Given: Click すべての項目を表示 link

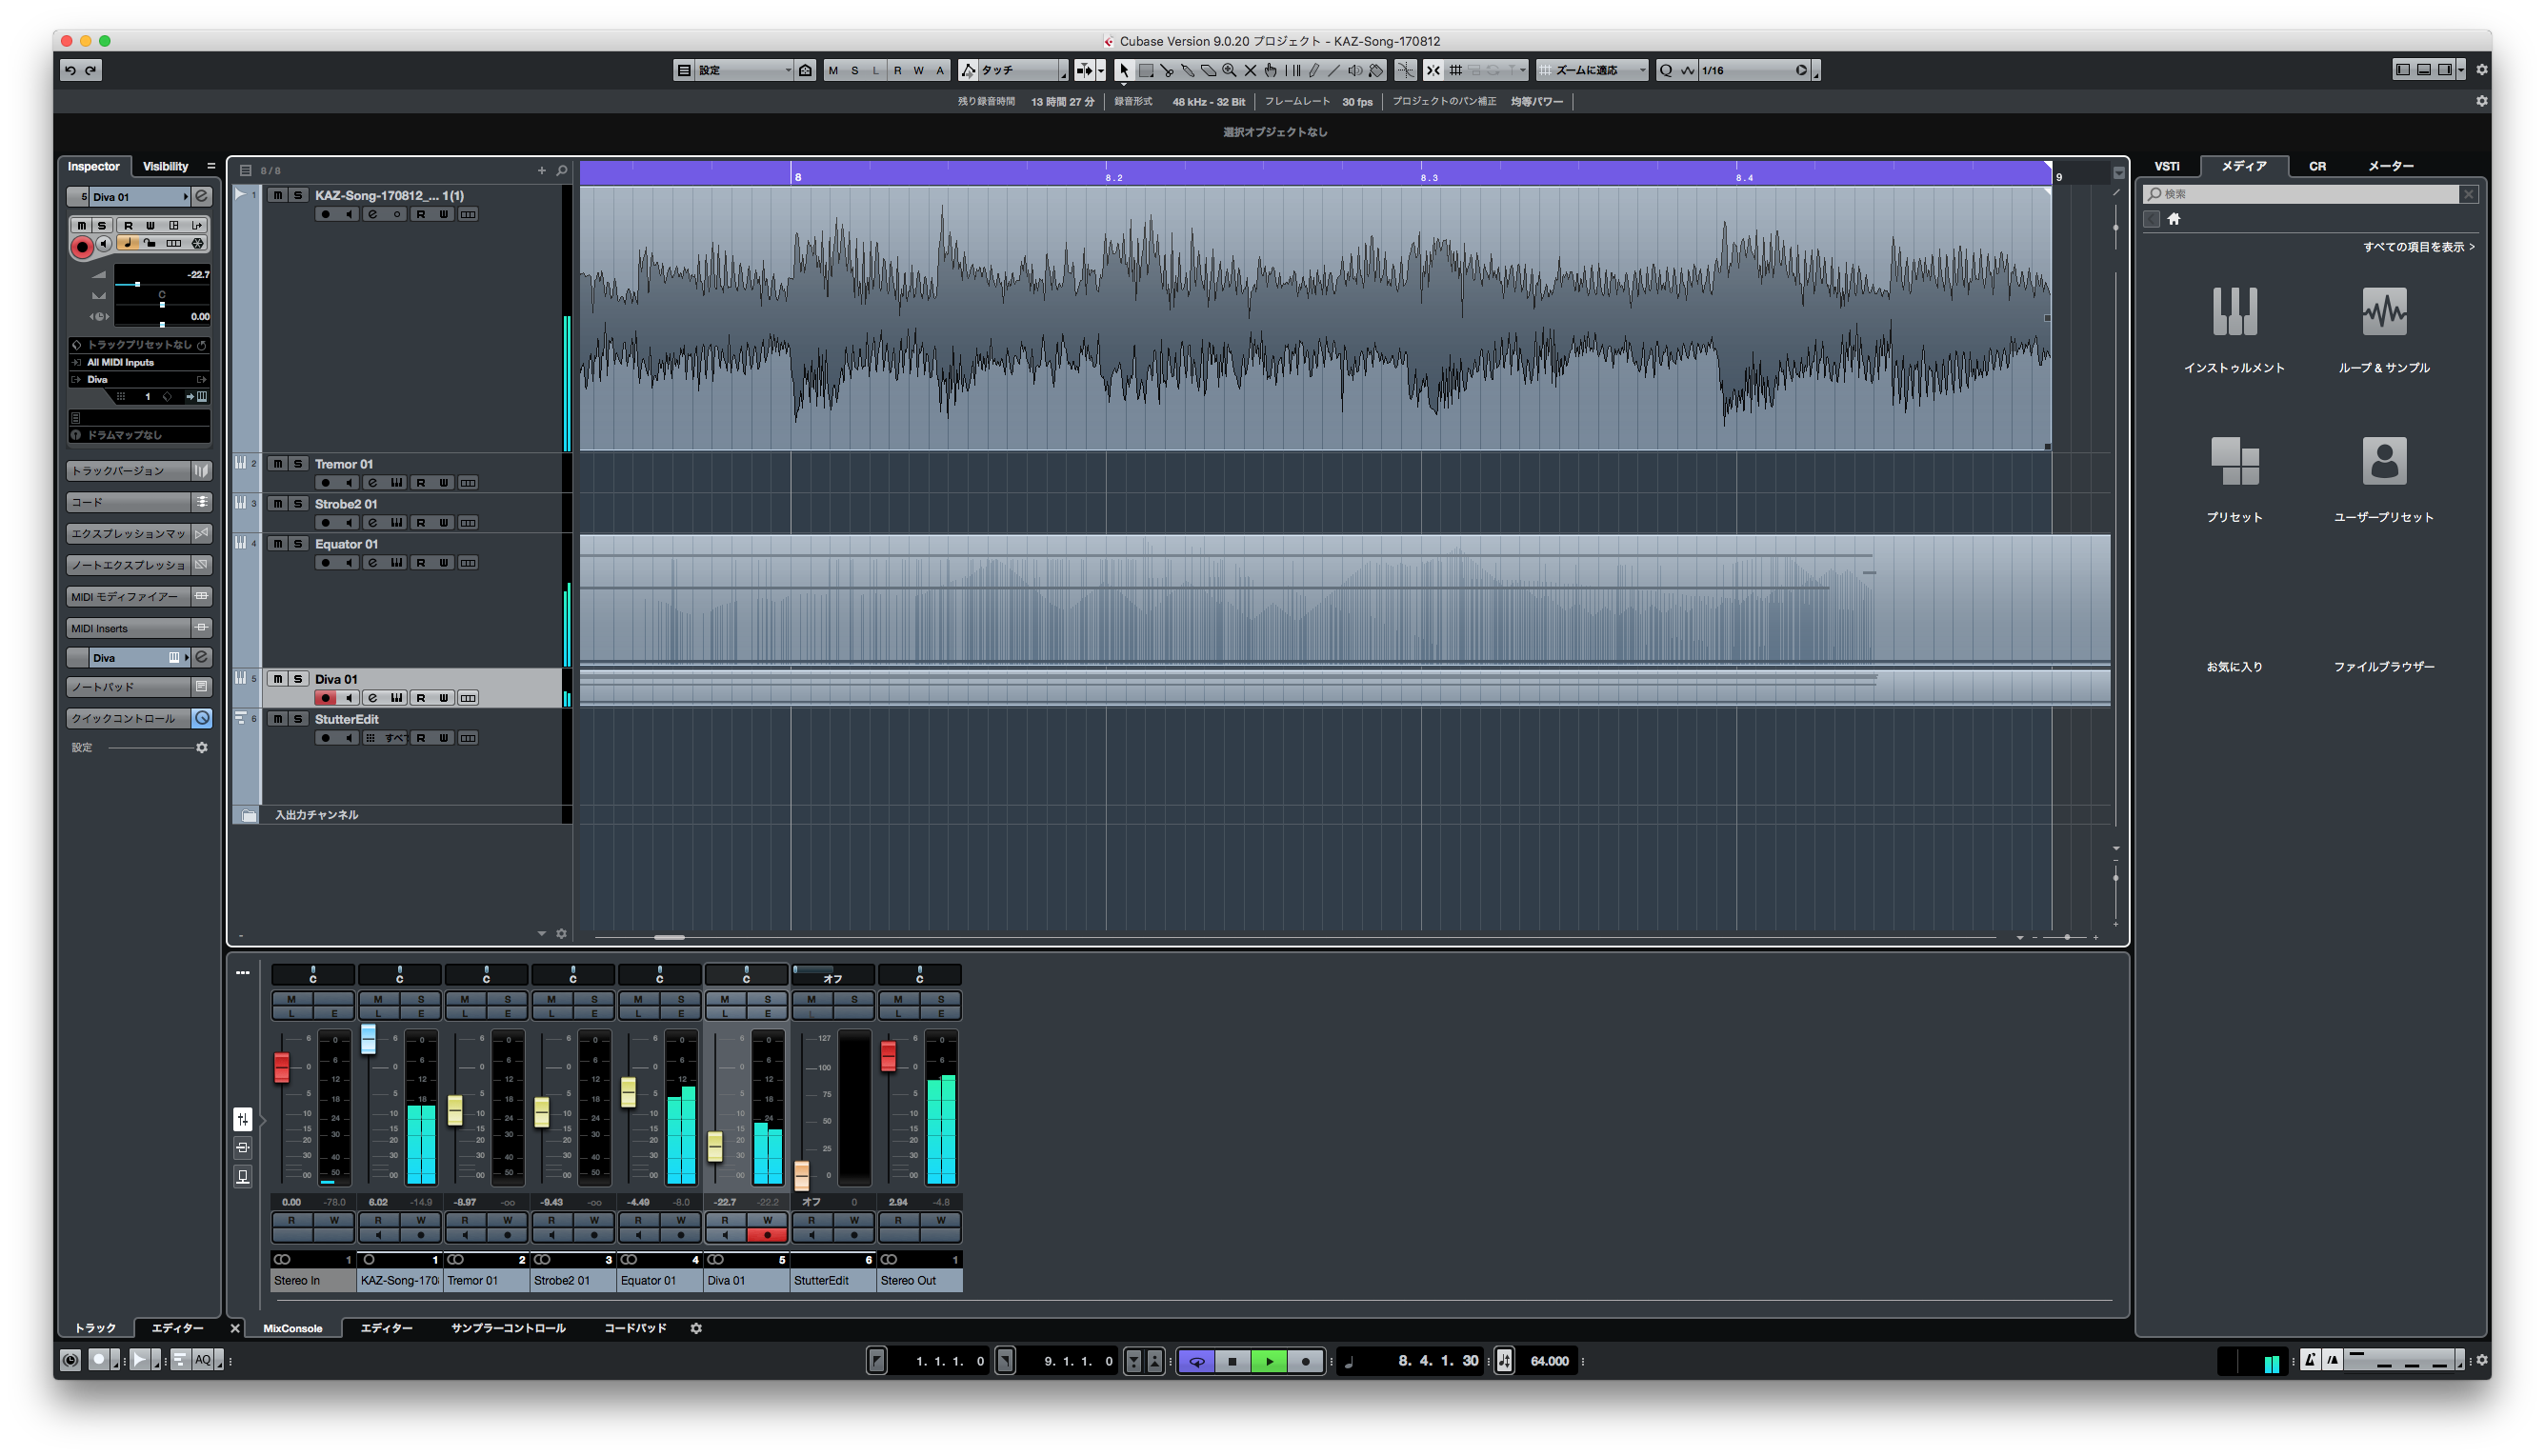Looking at the screenshot, I should (2418, 246).
